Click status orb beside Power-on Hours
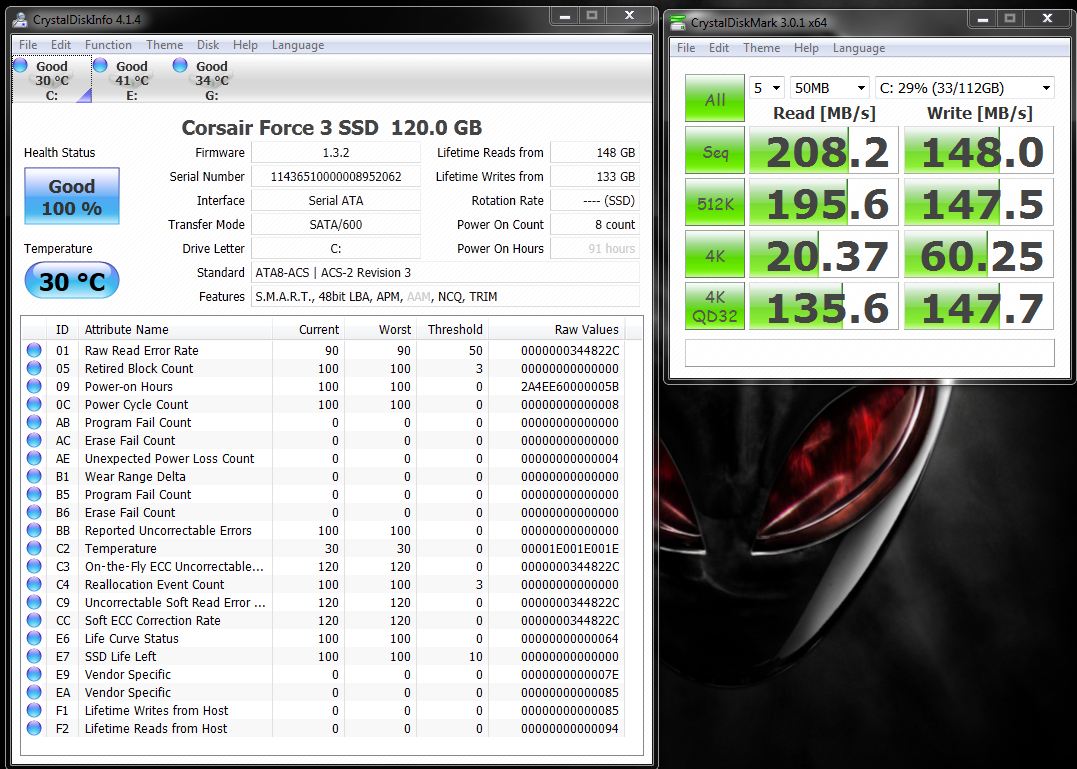Image resolution: width=1077 pixels, height=769 pixels. (34, 386)
